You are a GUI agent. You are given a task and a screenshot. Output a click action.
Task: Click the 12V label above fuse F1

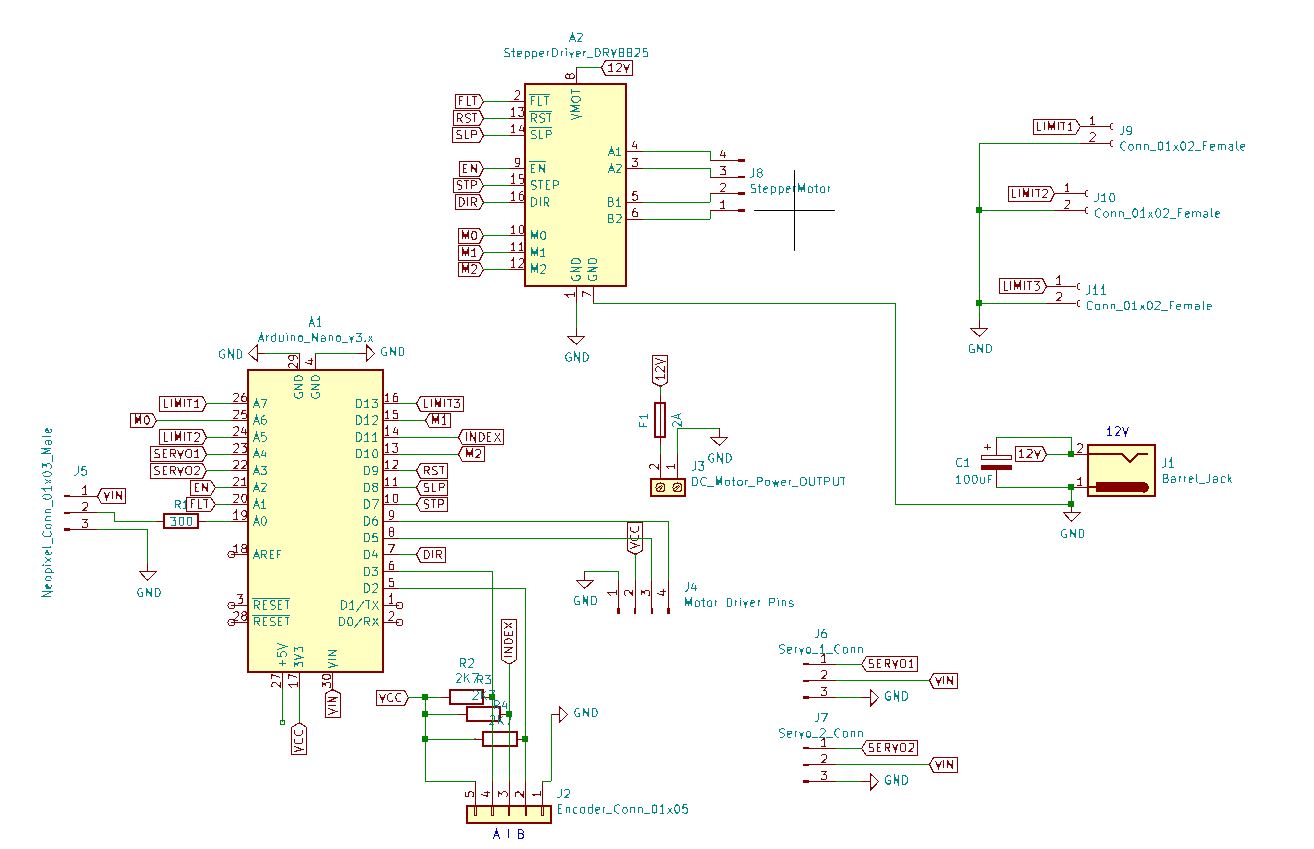(659, 370)
